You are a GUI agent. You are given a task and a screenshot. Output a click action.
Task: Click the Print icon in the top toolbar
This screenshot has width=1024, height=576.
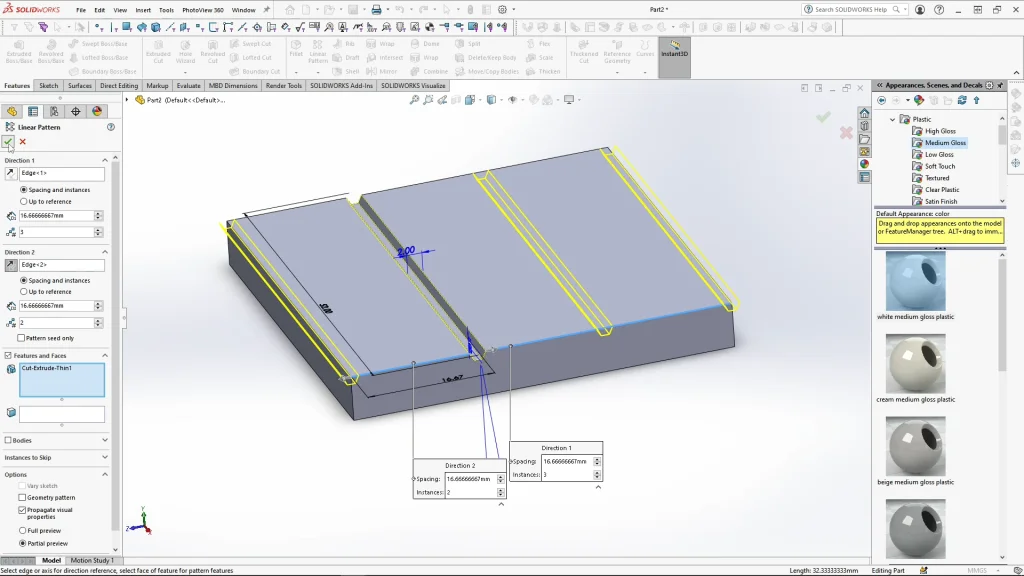376,10
